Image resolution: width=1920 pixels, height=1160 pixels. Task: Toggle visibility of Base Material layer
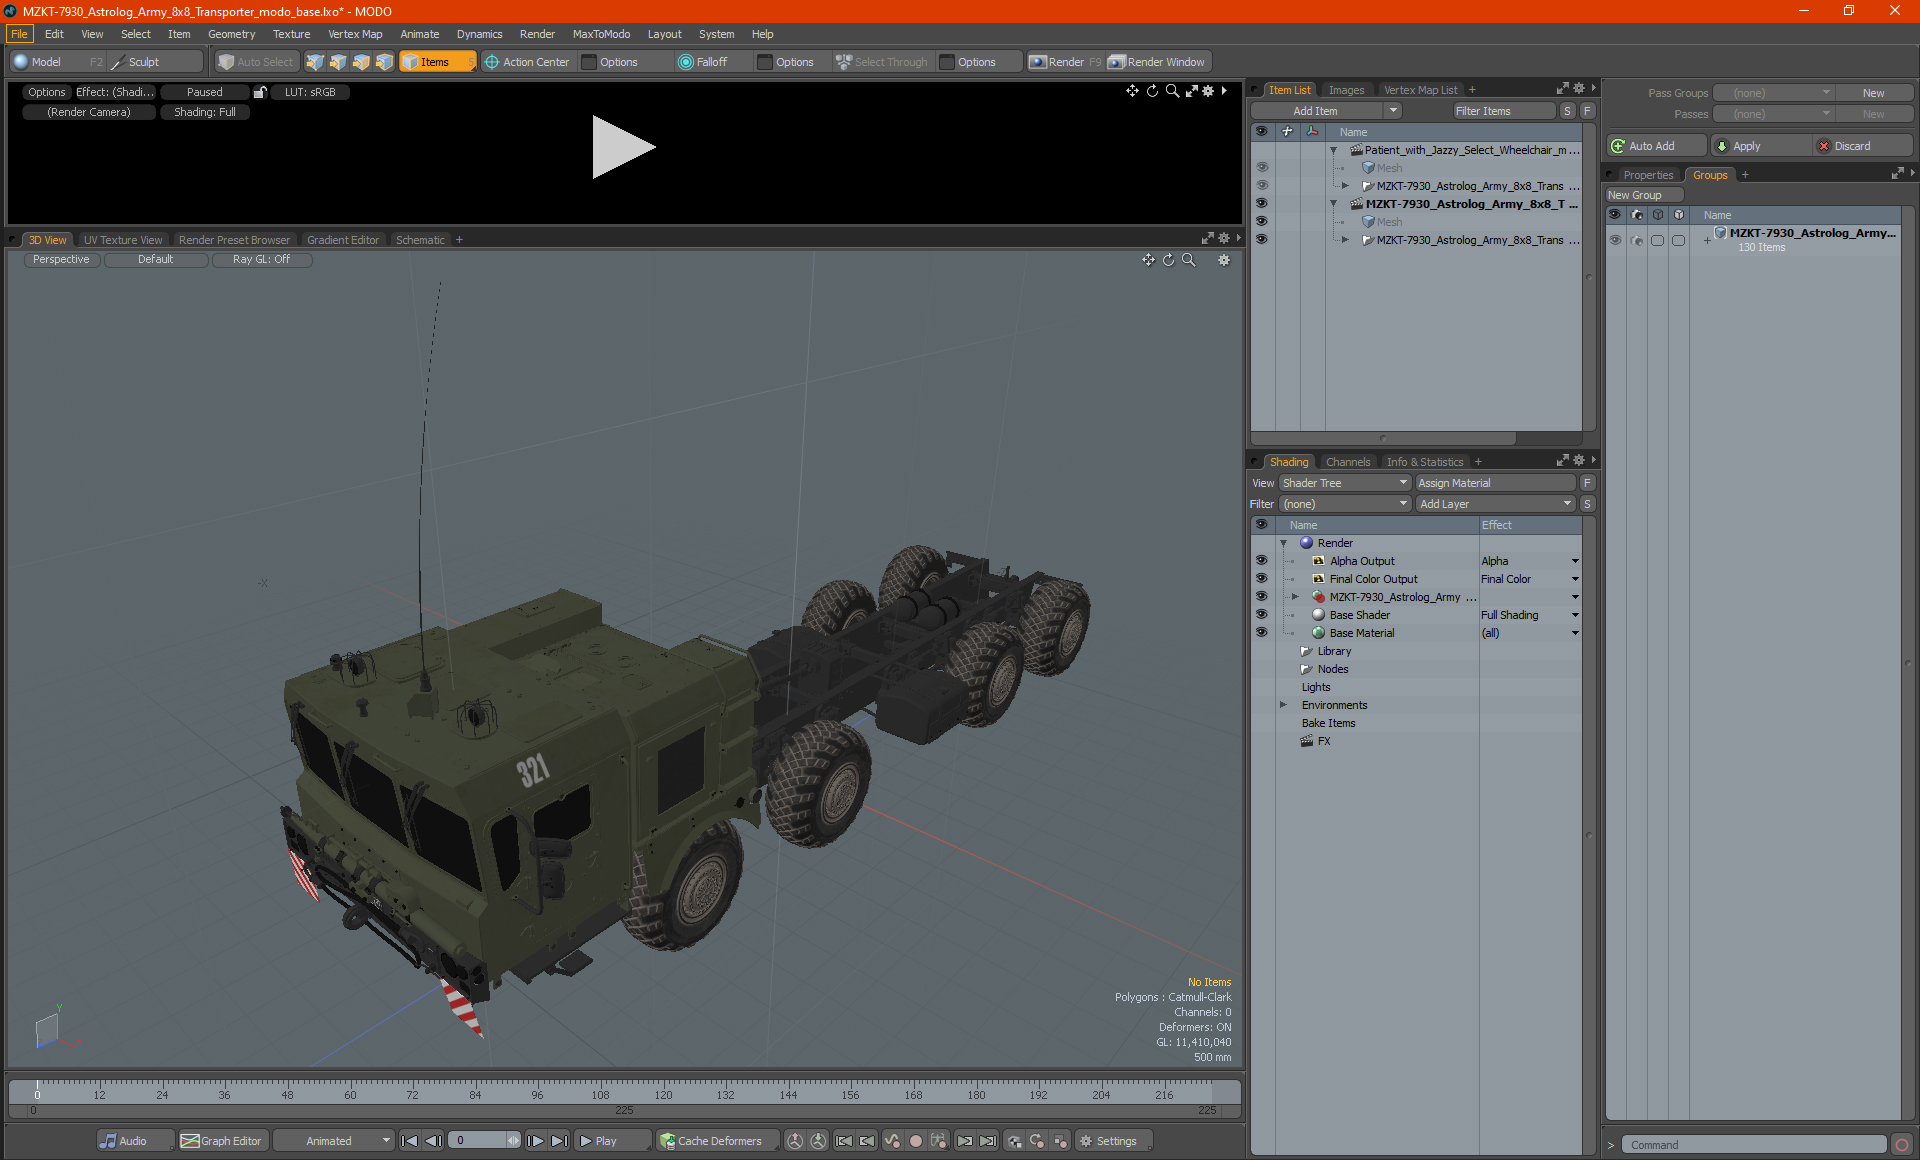(1262, 633)
